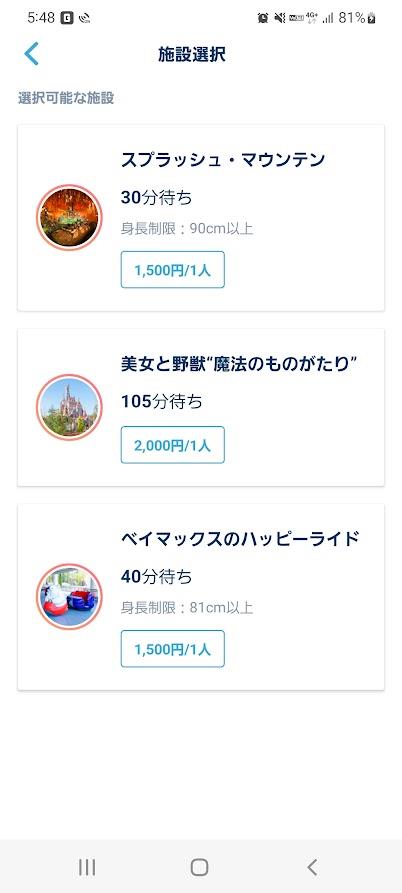Tap the 105分待ち wait time text
The image size is (402, 893).
point(162,402)
